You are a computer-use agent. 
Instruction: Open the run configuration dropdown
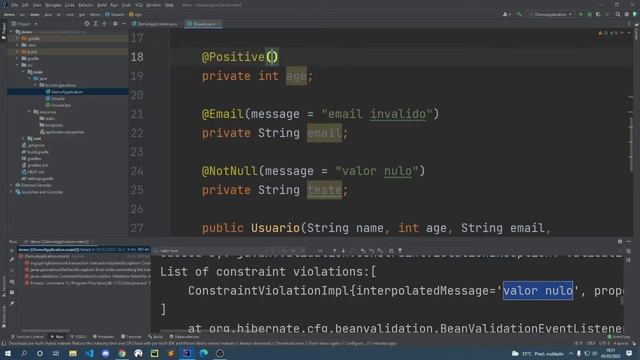550,14
